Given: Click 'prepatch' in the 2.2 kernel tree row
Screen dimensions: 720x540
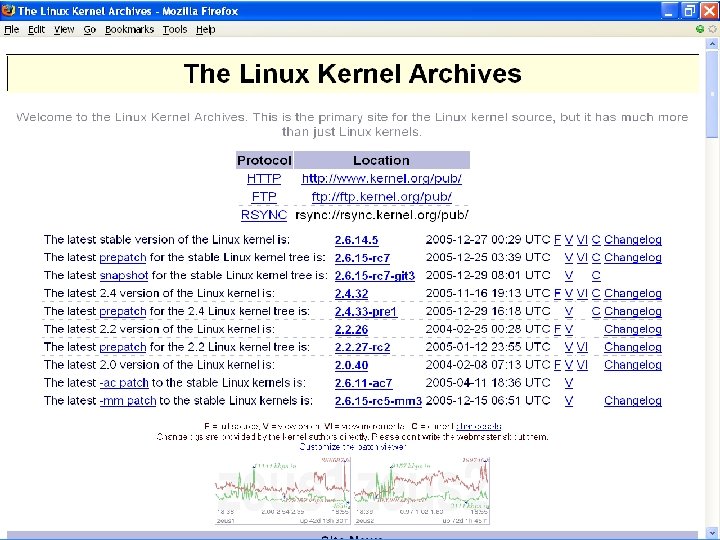Looking at the screenshot, I should (x=123, y=347).
